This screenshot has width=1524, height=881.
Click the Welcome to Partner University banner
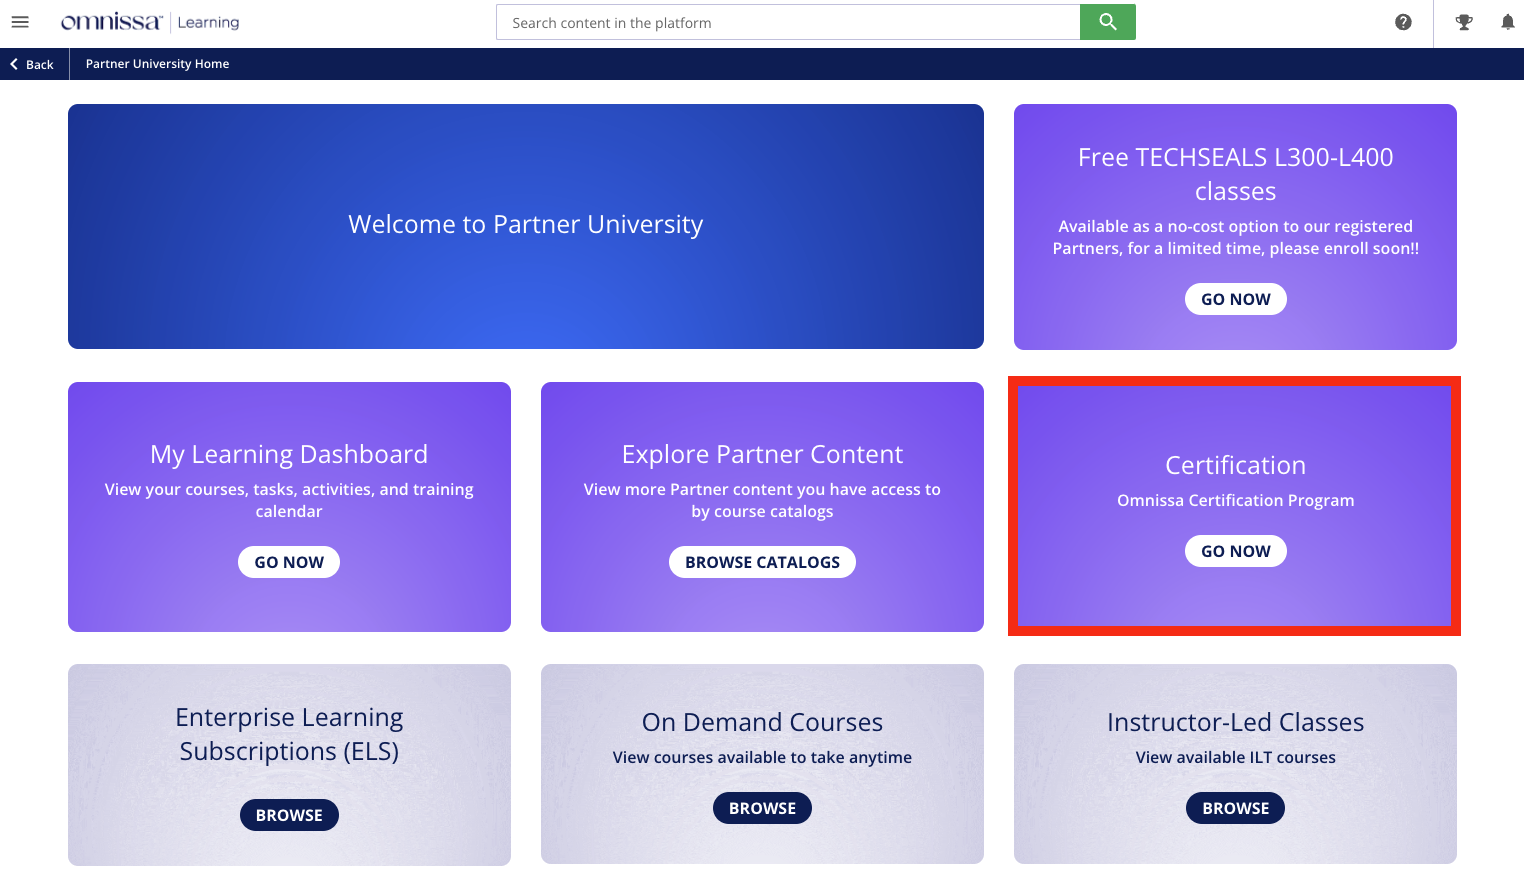(525, 226)
